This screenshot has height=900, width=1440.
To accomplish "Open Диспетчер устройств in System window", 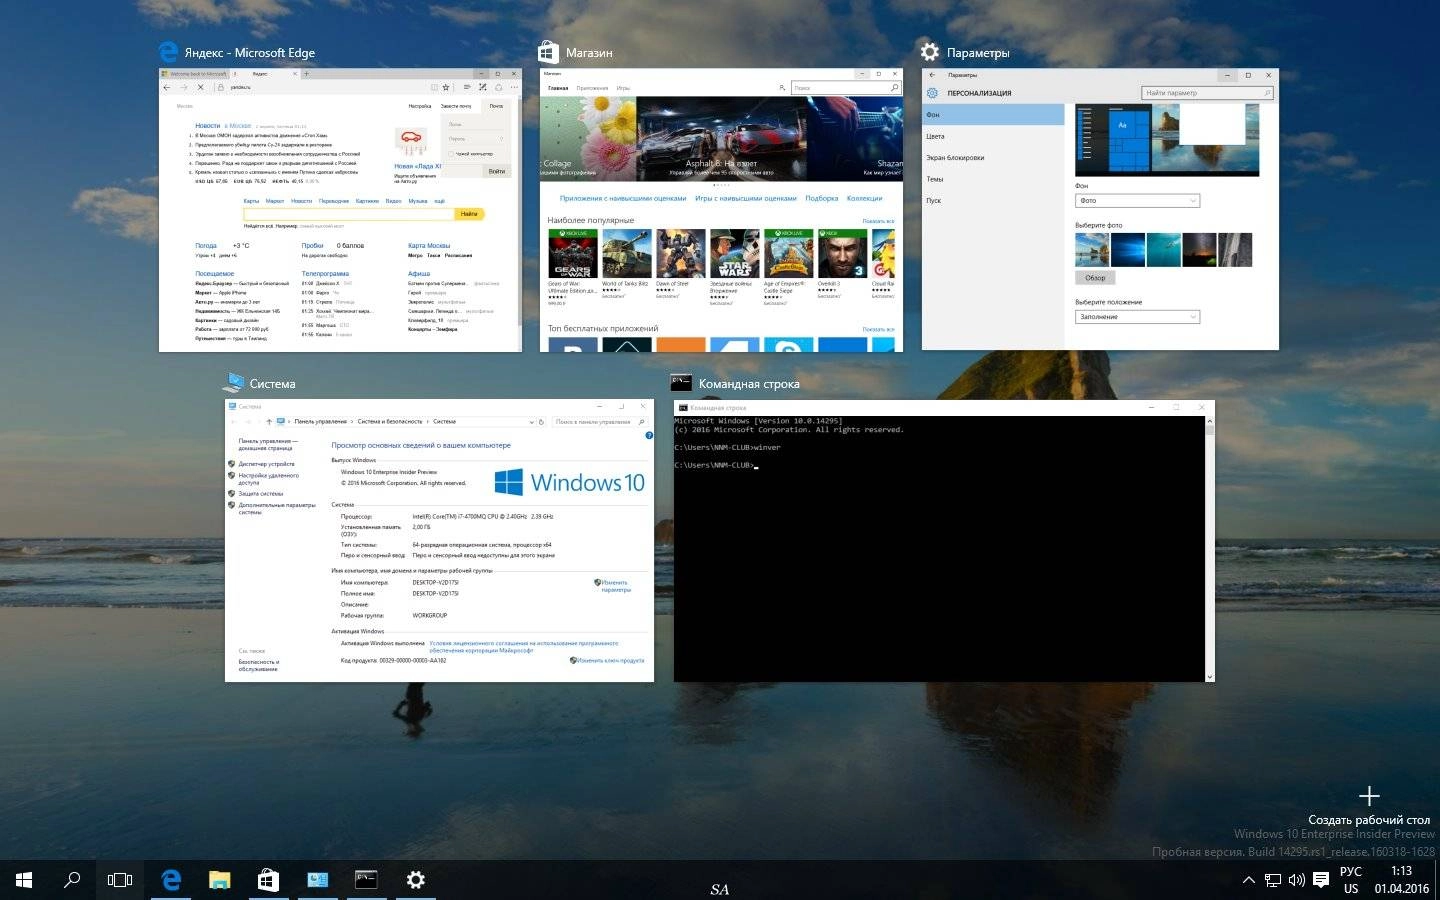I will coord(266,464).
